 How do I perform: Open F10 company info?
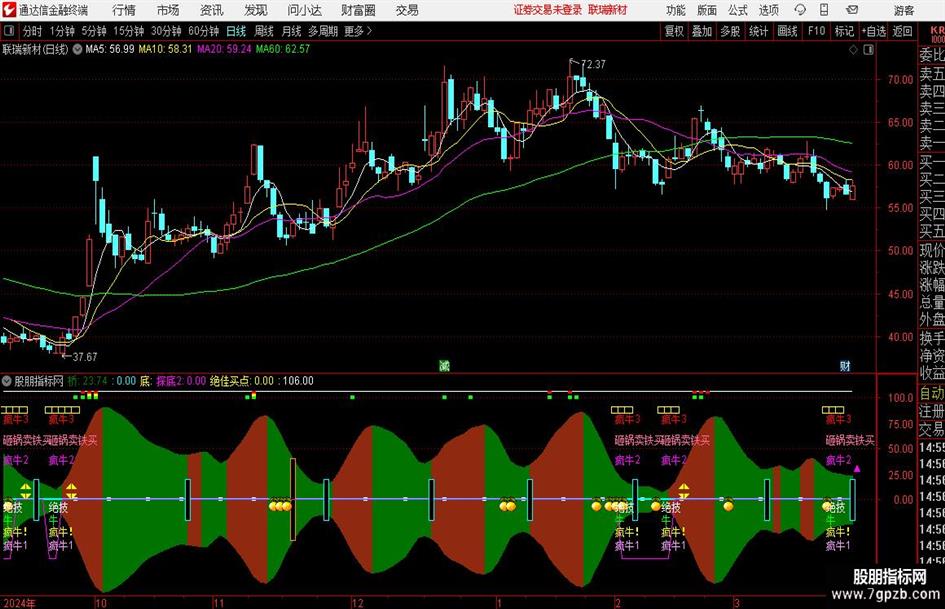pyautogui.click(x=816, y=31)
